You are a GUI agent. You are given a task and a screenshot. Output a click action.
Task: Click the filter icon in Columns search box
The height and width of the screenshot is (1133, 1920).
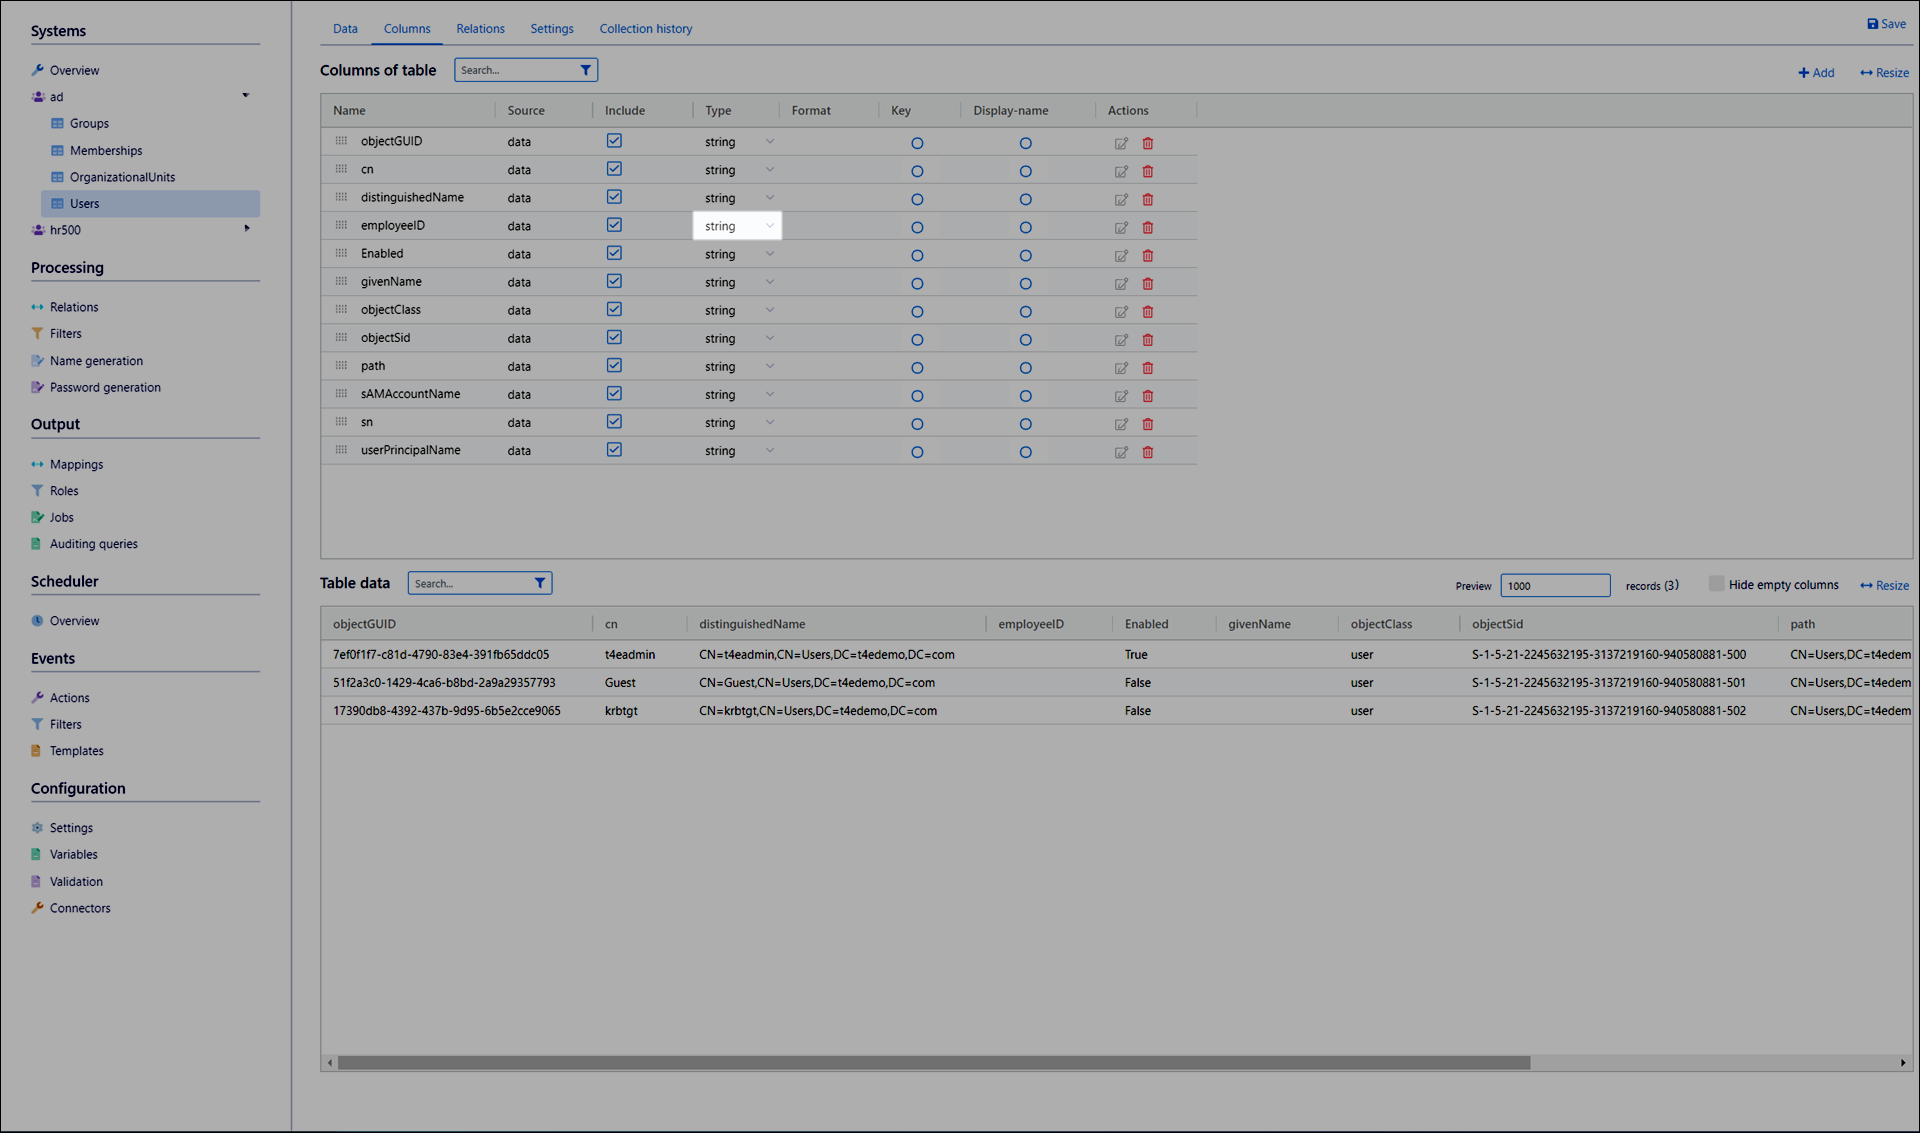tap(586, 70)
